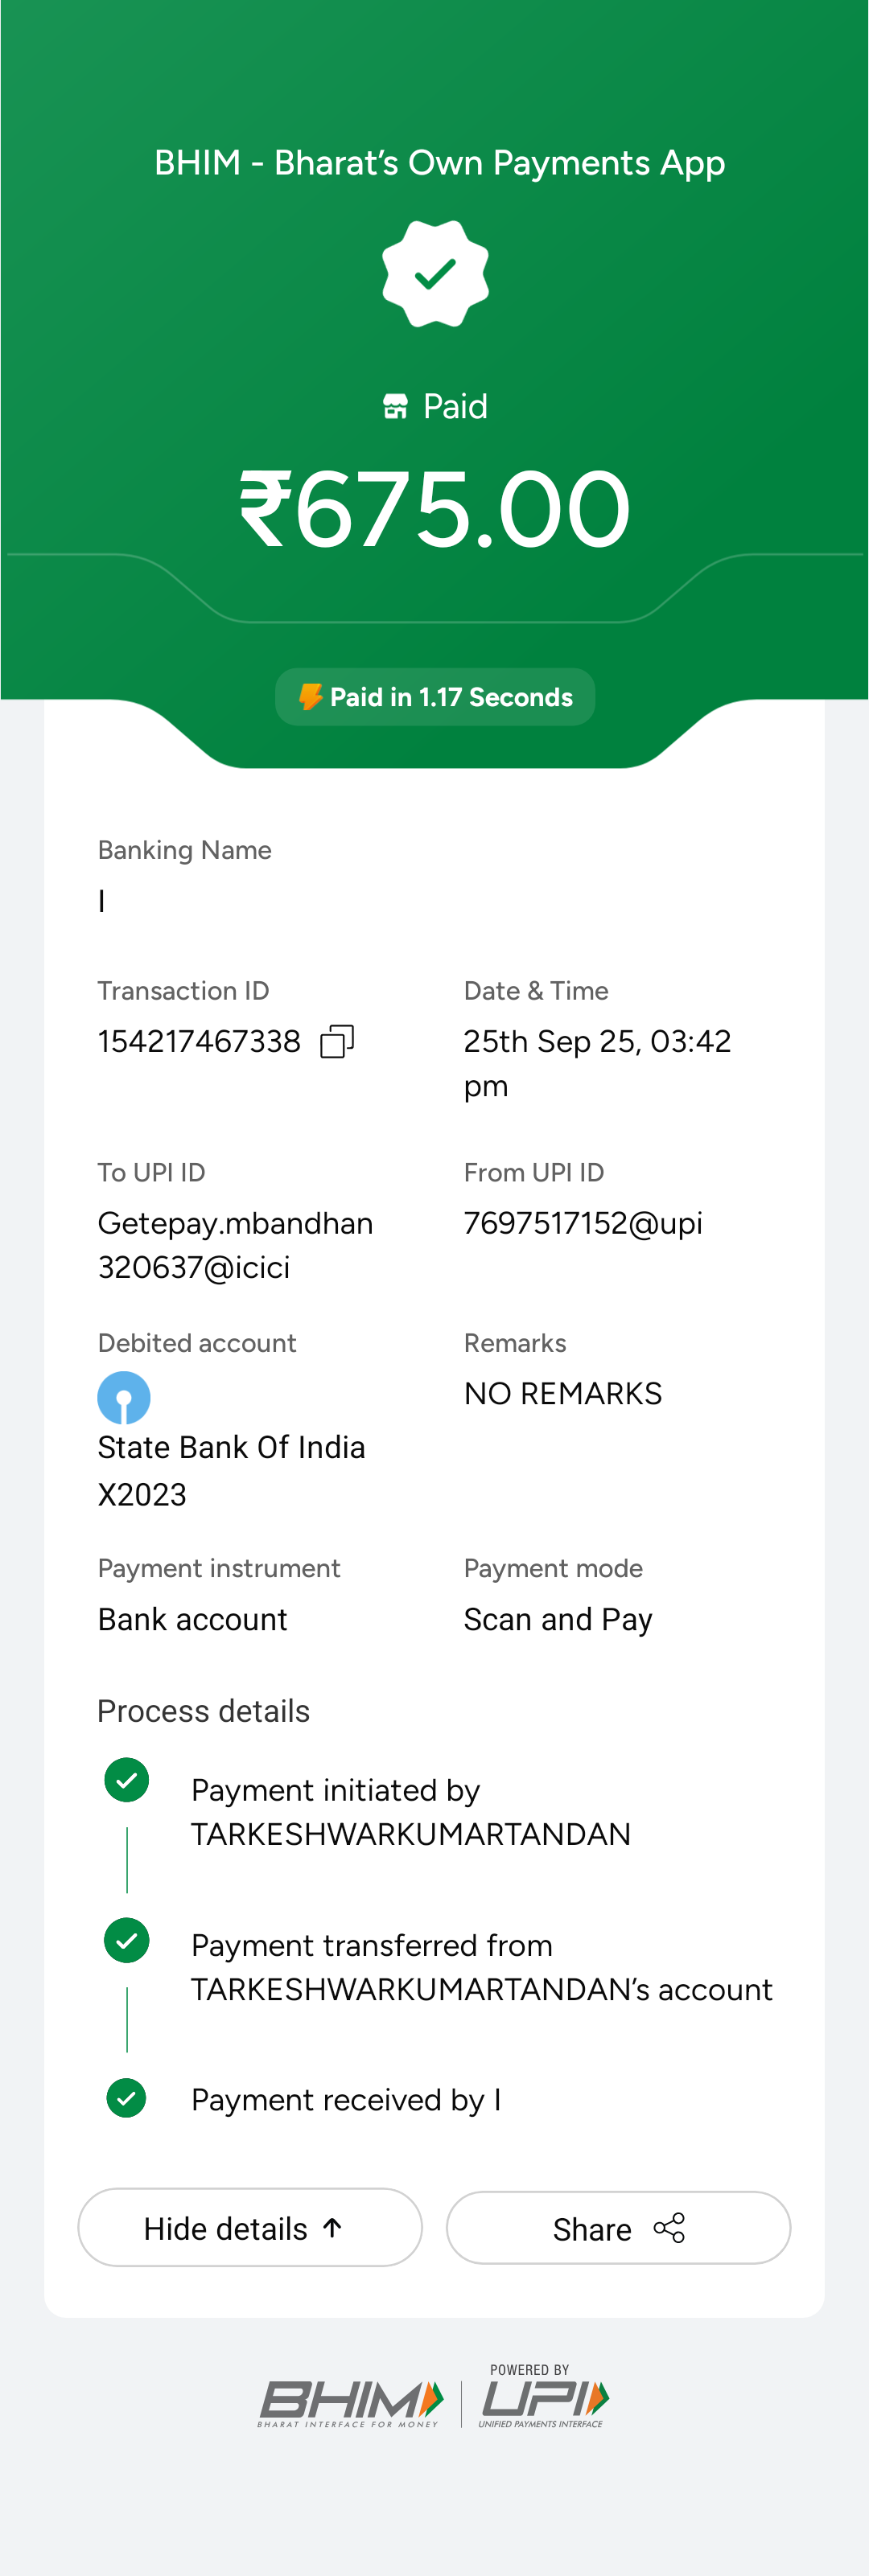Click the up arrow in Hide details
869x2576 pixels.
click(x=333, y=2227)
